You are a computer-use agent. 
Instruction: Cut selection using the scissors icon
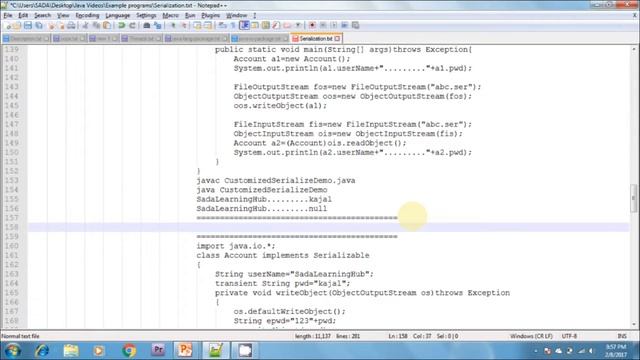pyautogui.click(x=85, y=26)
